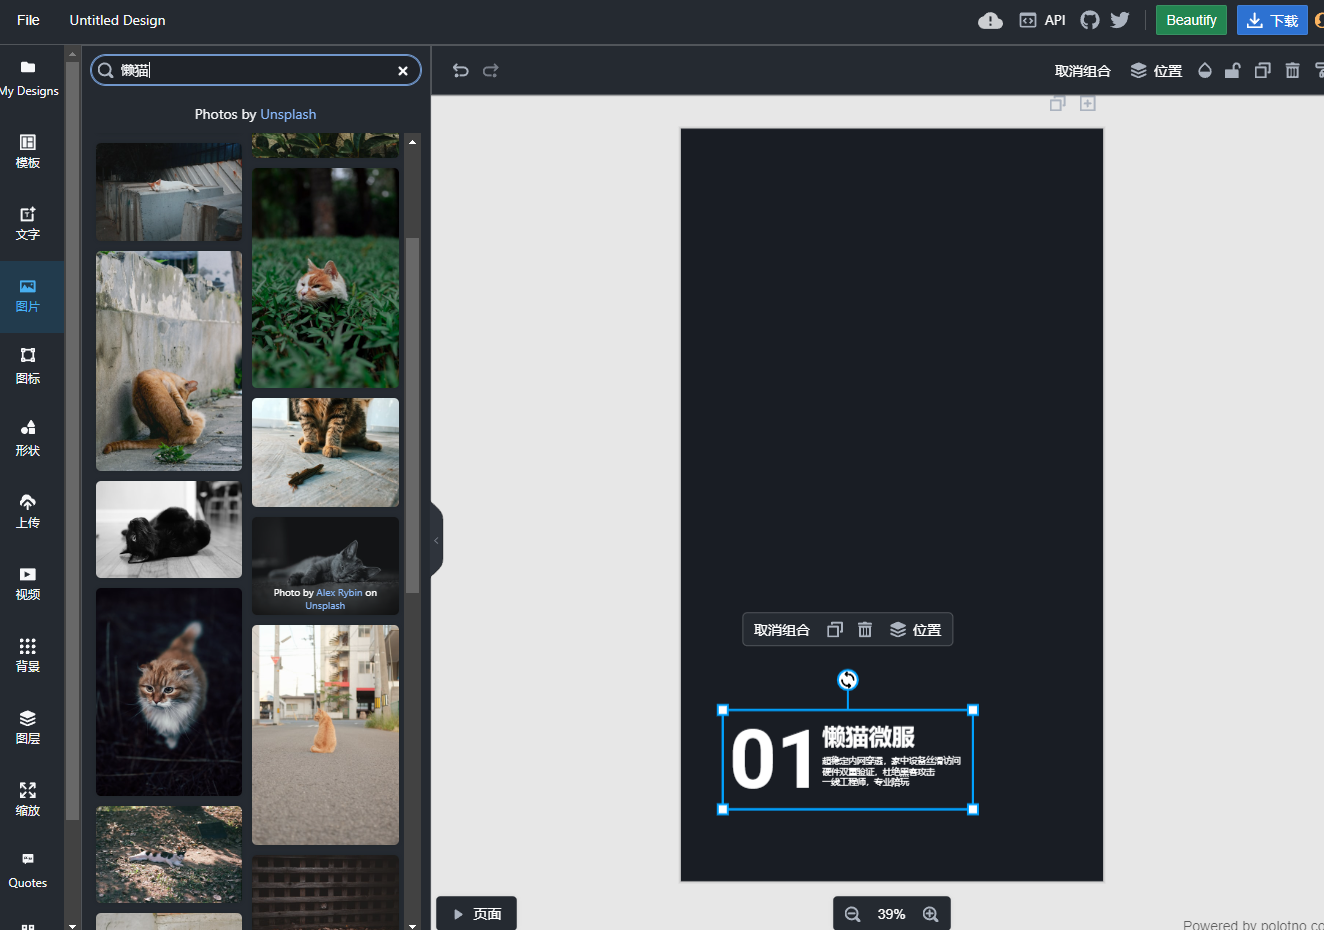Open the opacity droplet control
The image size is (1324, 930).
pos(1205,70)
